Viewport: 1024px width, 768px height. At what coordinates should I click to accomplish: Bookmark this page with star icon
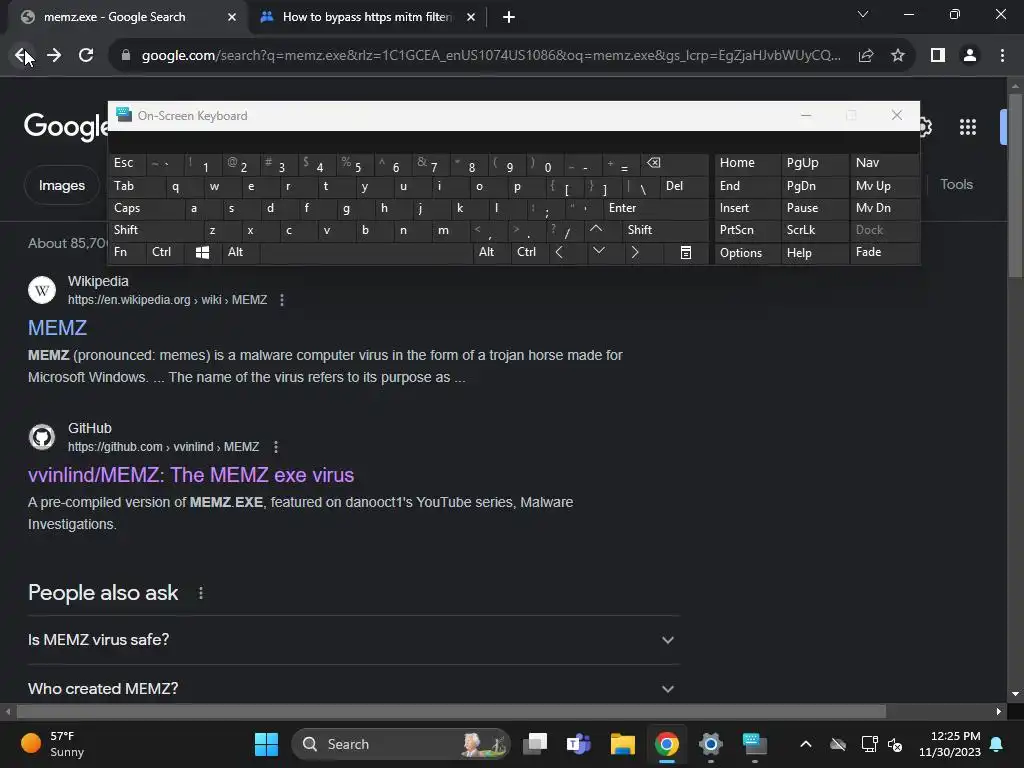[x=898, y=56]
